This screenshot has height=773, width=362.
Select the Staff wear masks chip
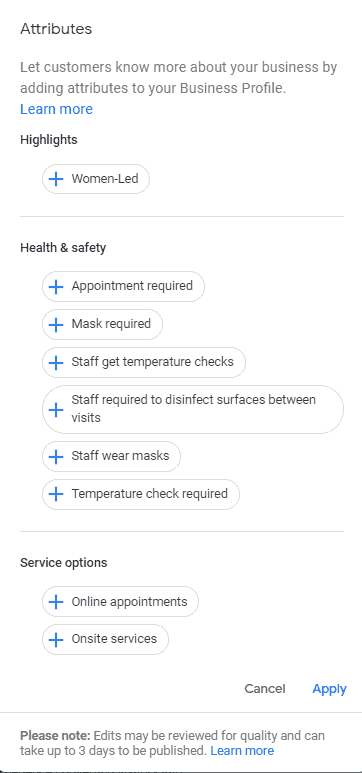coord(111,457)
